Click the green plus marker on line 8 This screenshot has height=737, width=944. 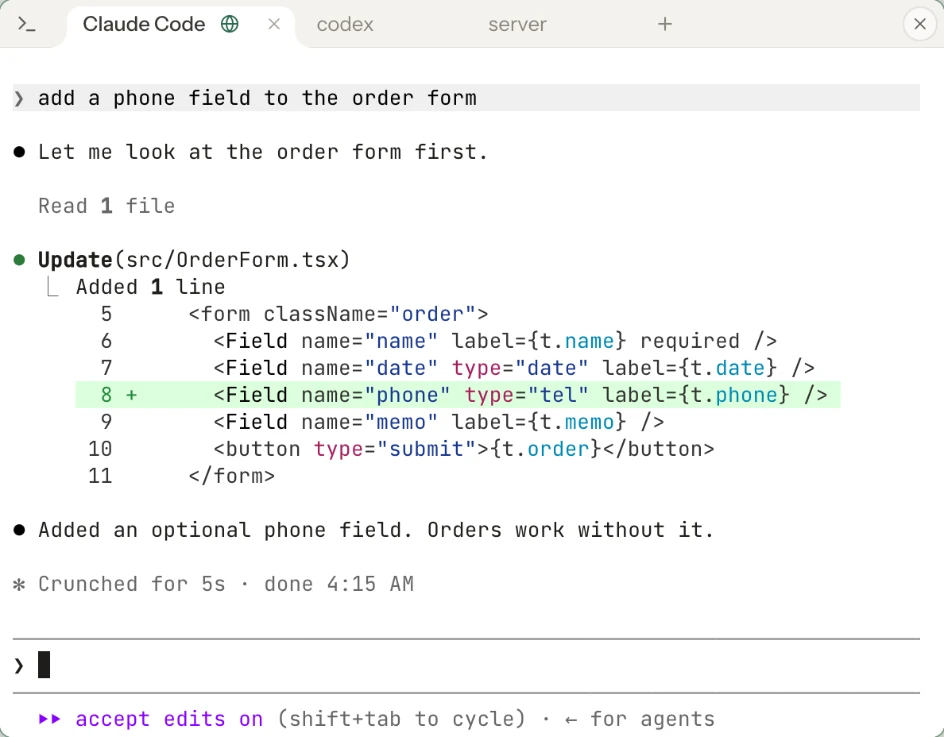(131, 395)
